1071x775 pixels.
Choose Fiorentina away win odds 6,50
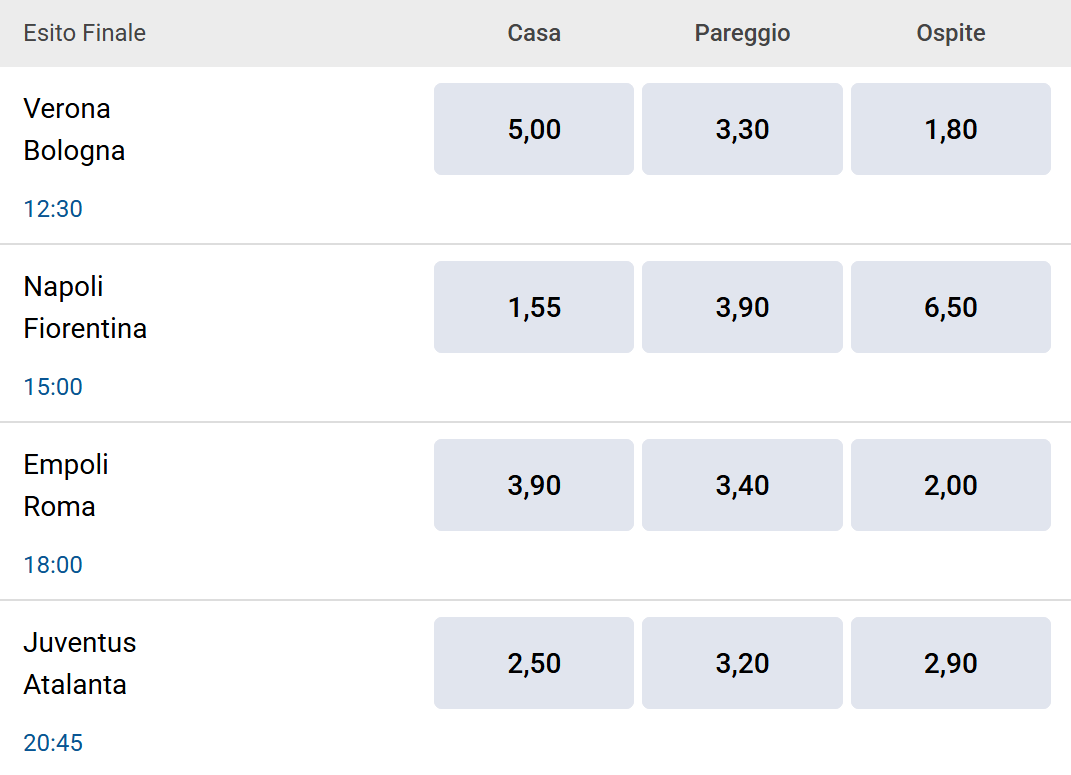pos(951,307)
